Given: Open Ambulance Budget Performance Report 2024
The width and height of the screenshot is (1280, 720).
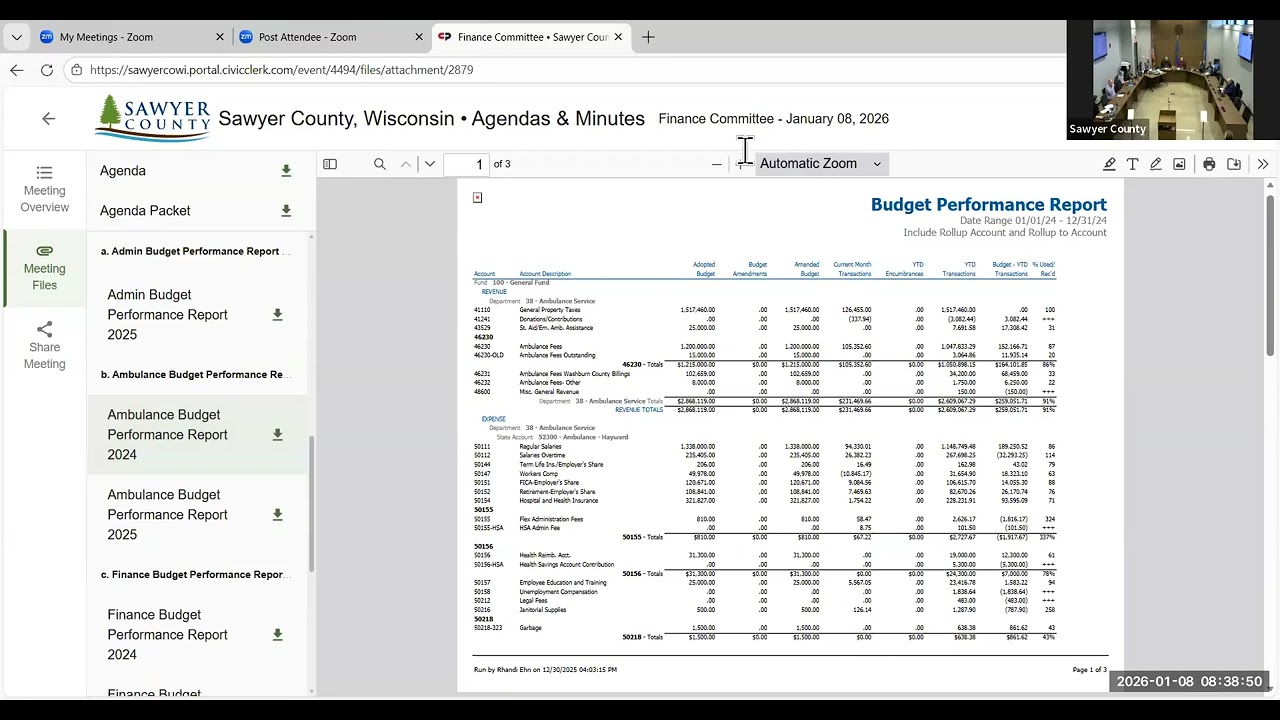Looking at the screenshot, I should (x=168, y=435).
